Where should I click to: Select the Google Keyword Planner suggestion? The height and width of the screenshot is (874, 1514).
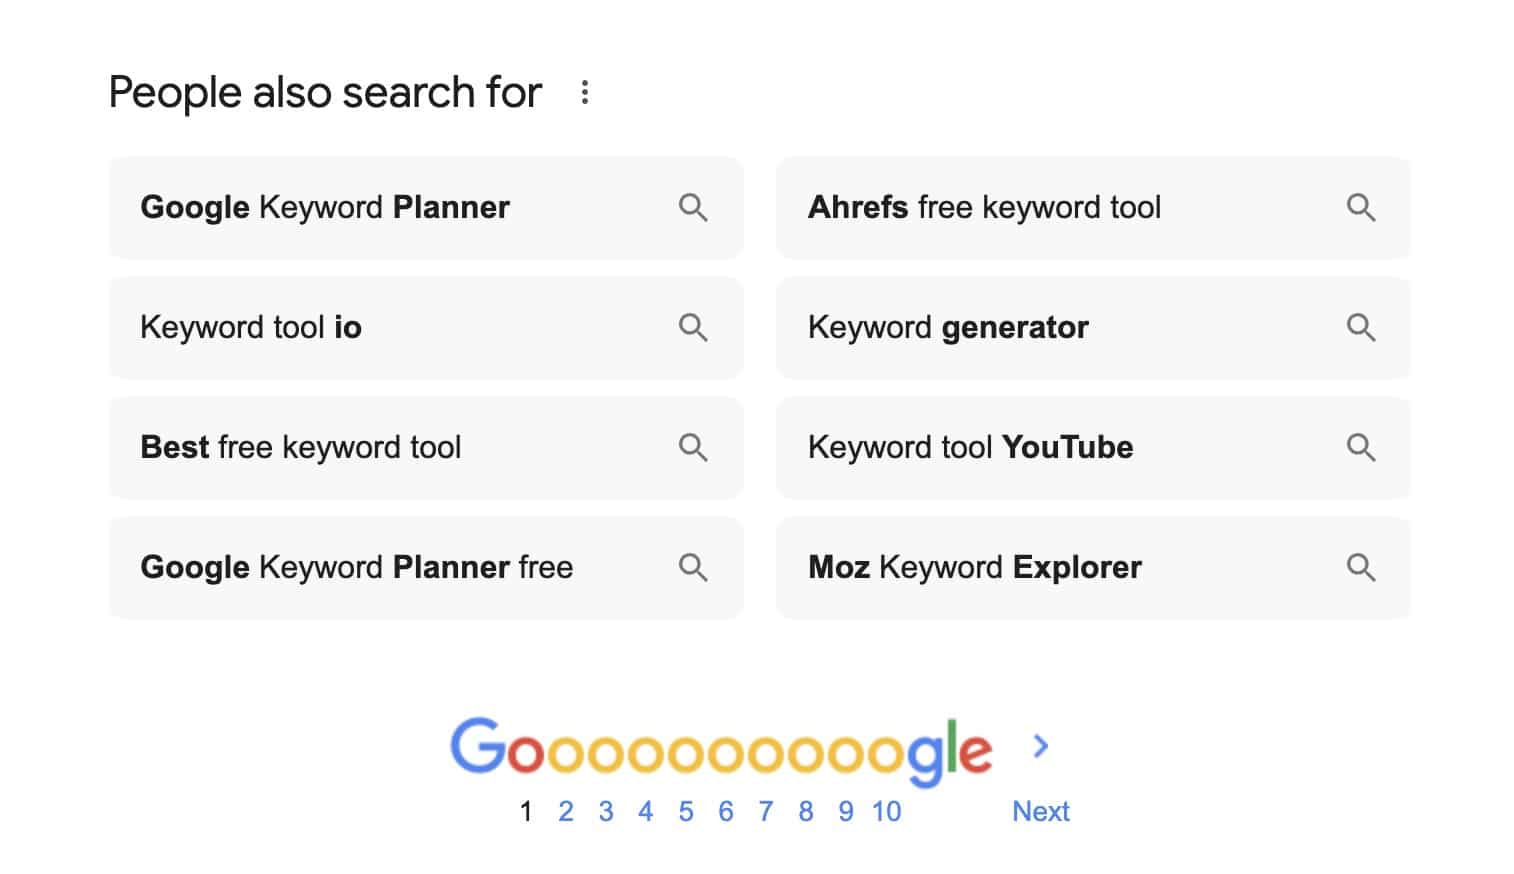pos(326,208)
